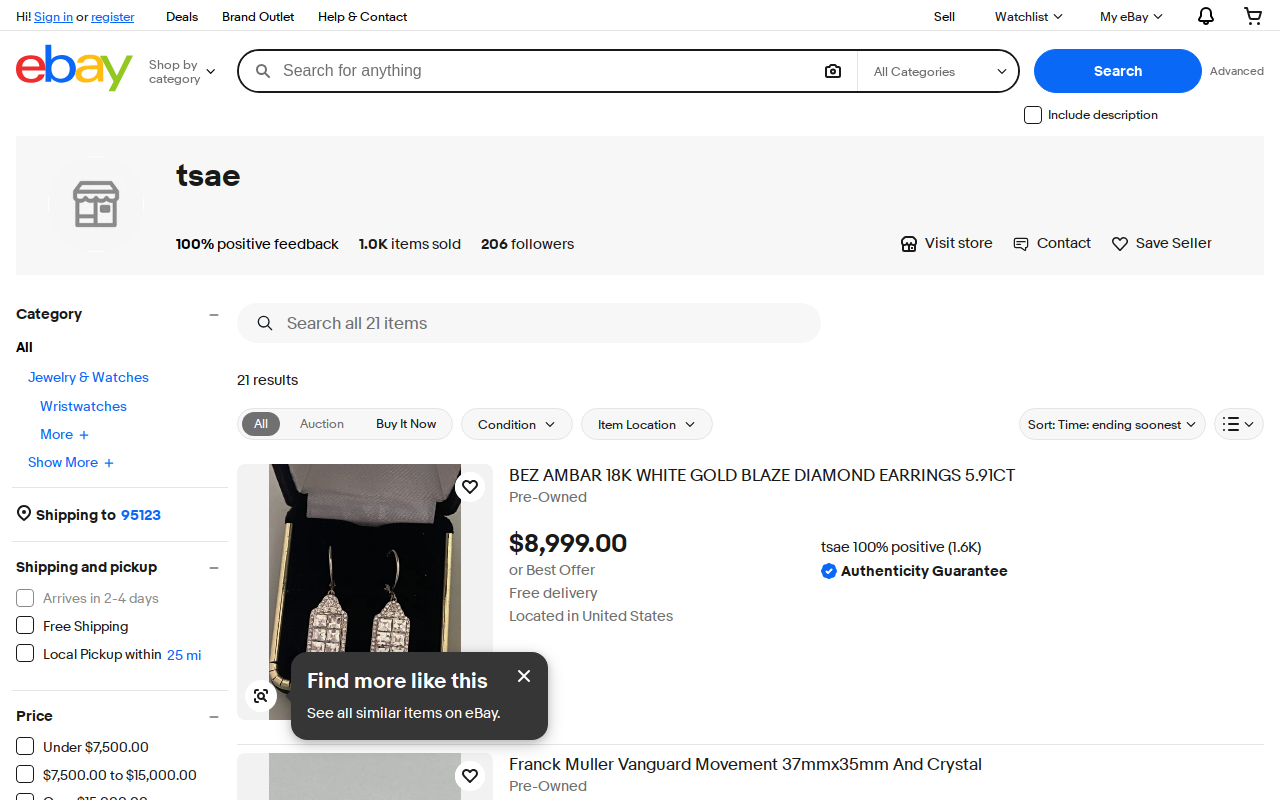Change the 95123 shipping zip code
This screenshot has height=800, width=1280.
coord(141,515)
